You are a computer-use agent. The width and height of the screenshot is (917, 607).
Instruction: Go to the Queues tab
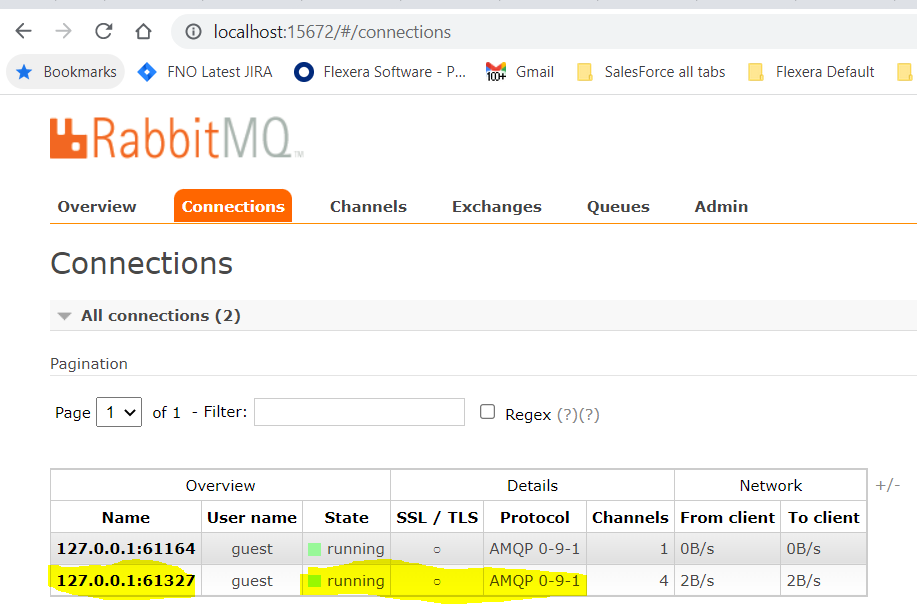pyautogui.click(x=618, y=207)
